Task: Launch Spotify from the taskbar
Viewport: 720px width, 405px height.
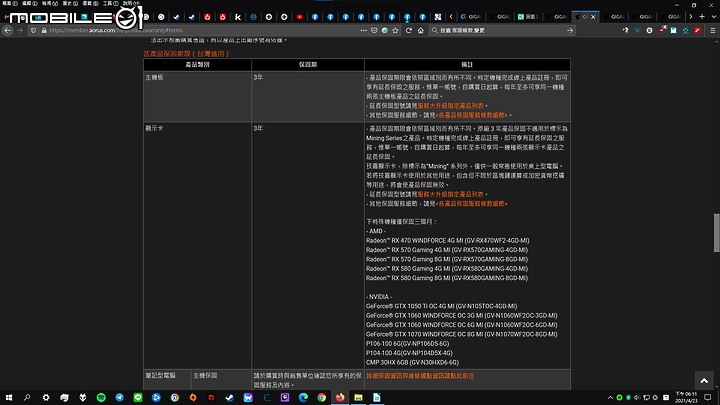Action: (101, 398)
